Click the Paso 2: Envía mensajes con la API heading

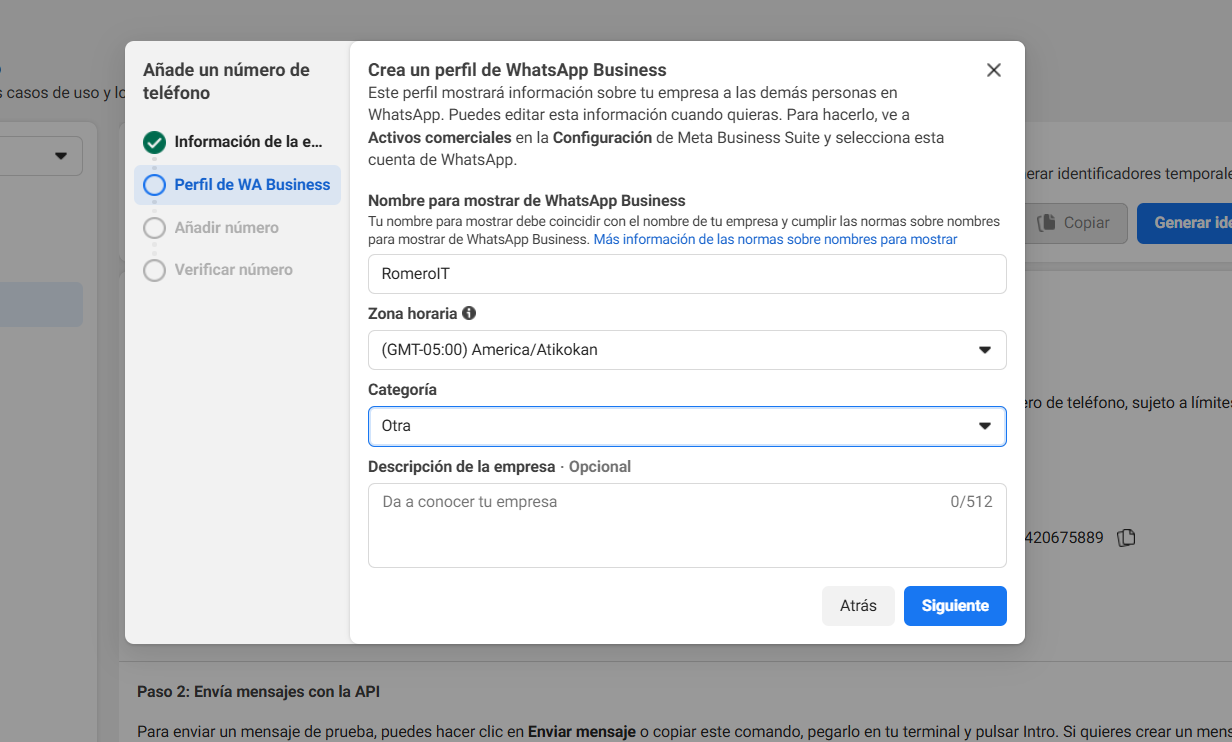coord(258,692)
